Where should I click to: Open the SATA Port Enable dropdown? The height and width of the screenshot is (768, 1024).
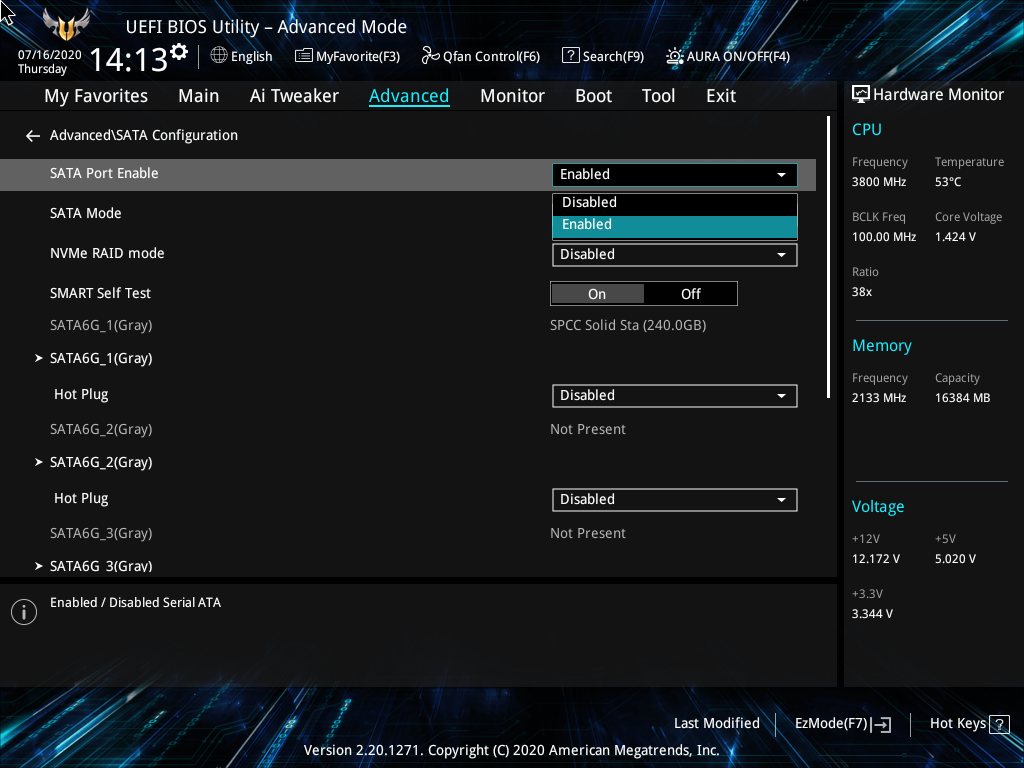[x=675, y=174]
